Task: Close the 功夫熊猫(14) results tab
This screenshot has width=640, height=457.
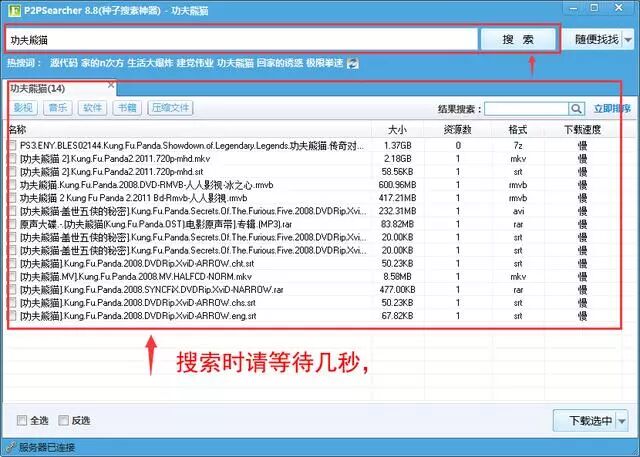Action: (111, 85)
